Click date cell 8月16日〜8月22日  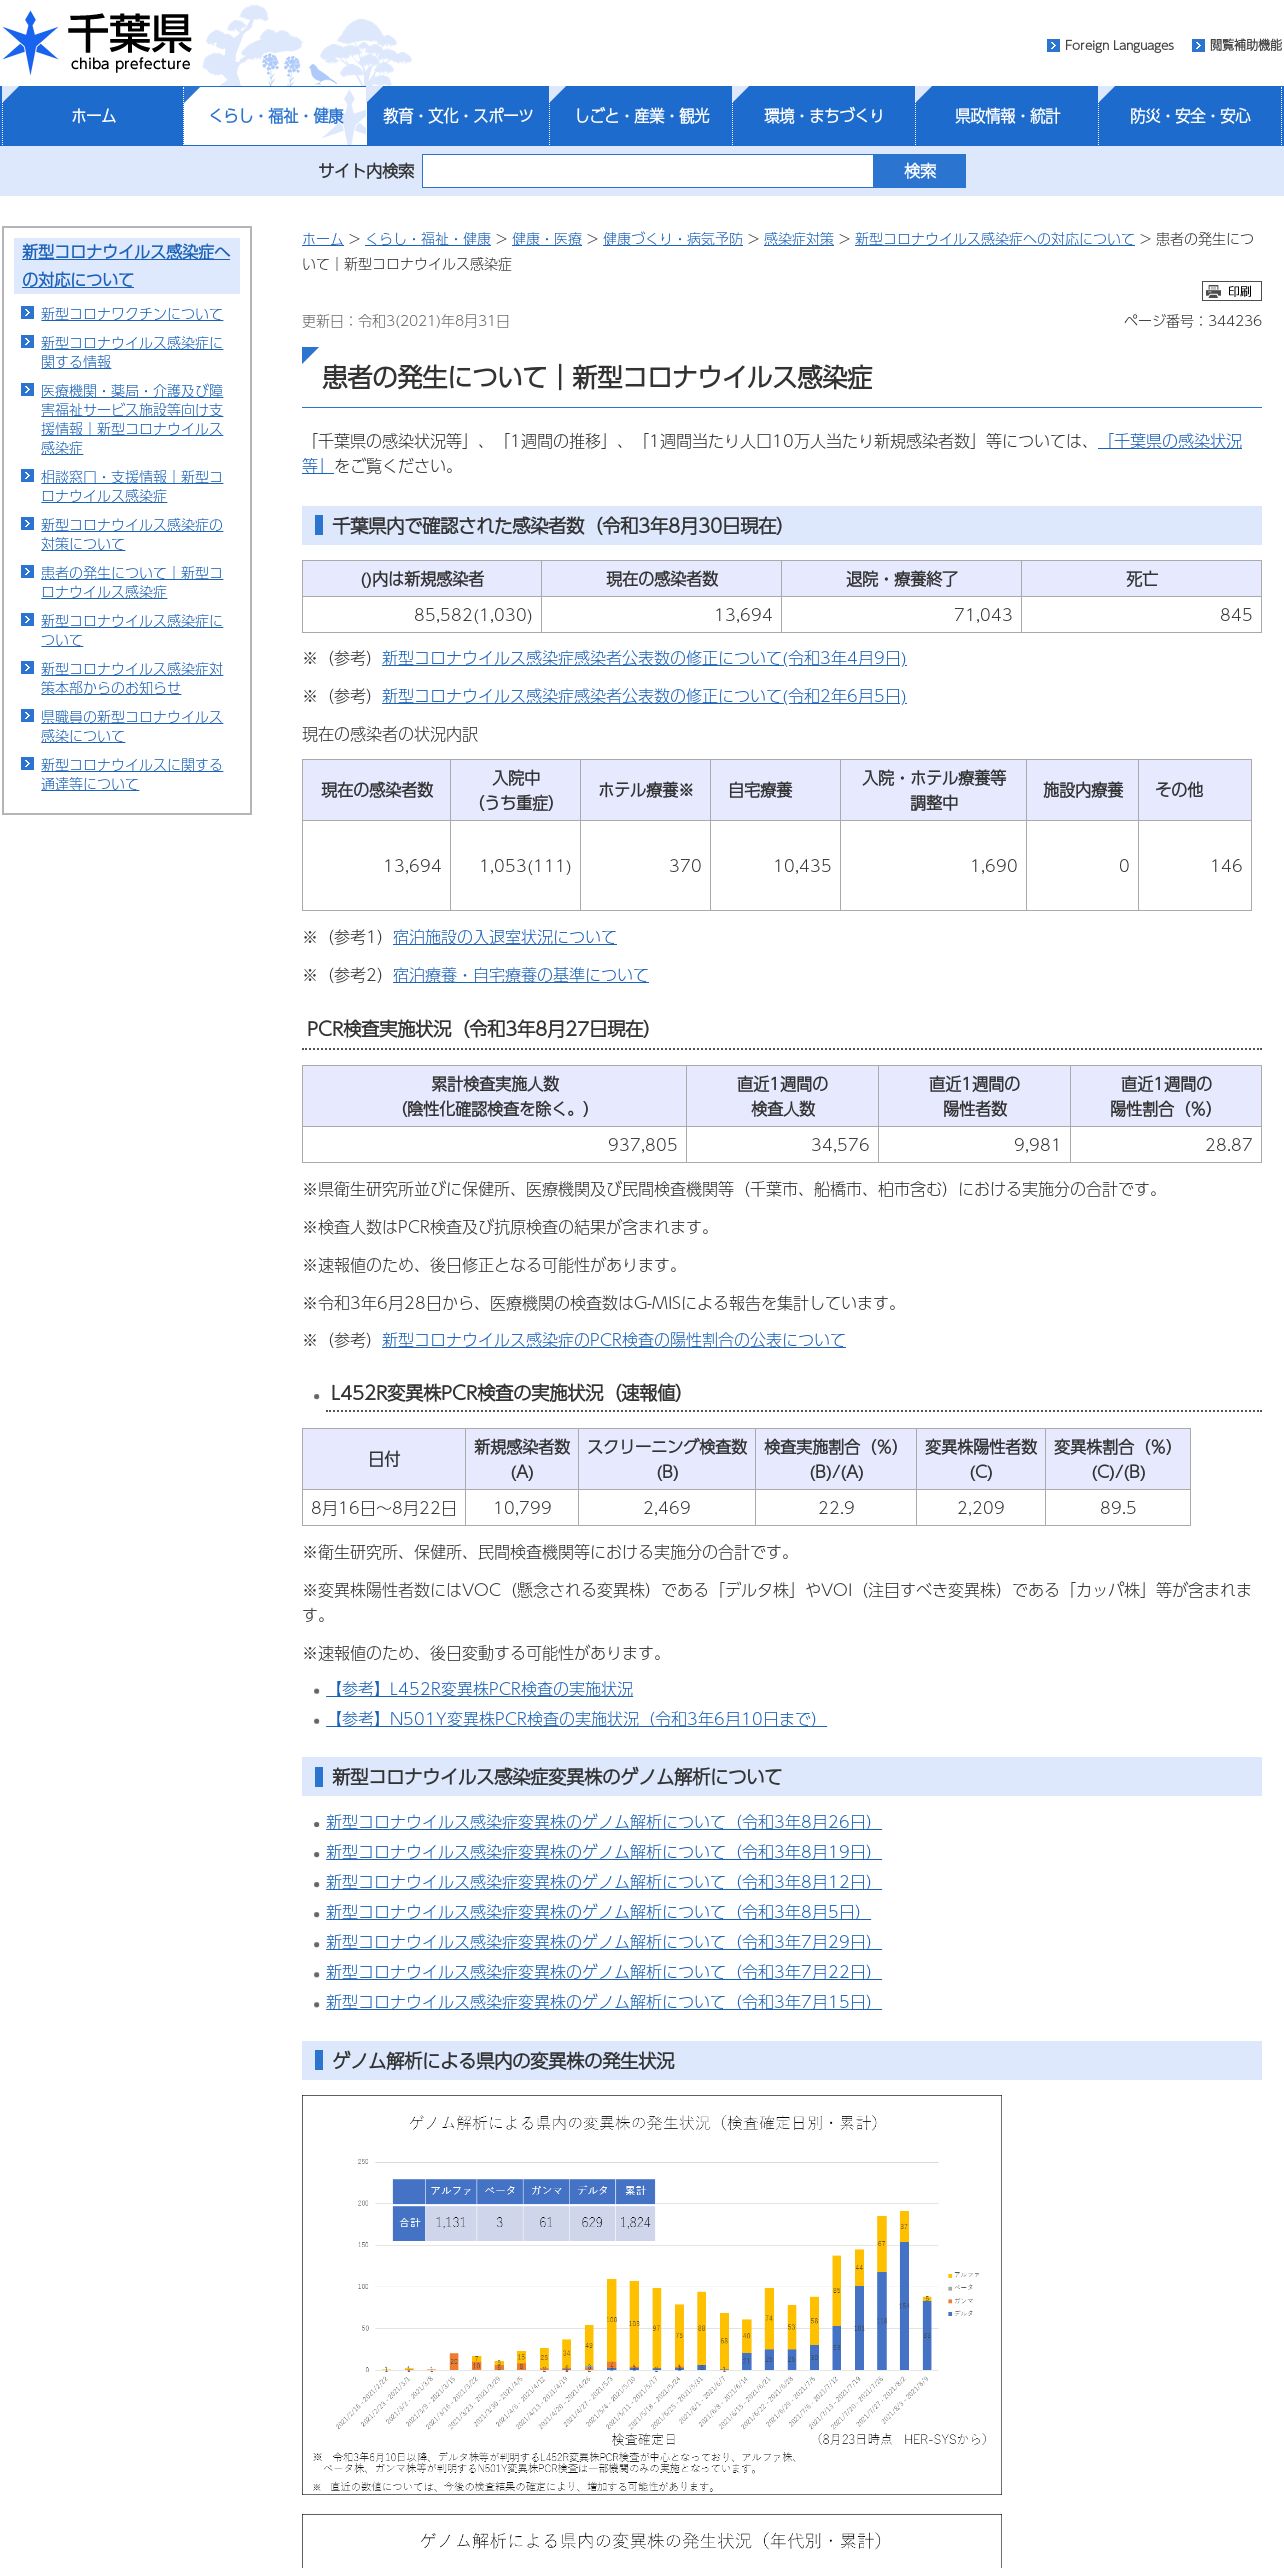point(384,1508)
